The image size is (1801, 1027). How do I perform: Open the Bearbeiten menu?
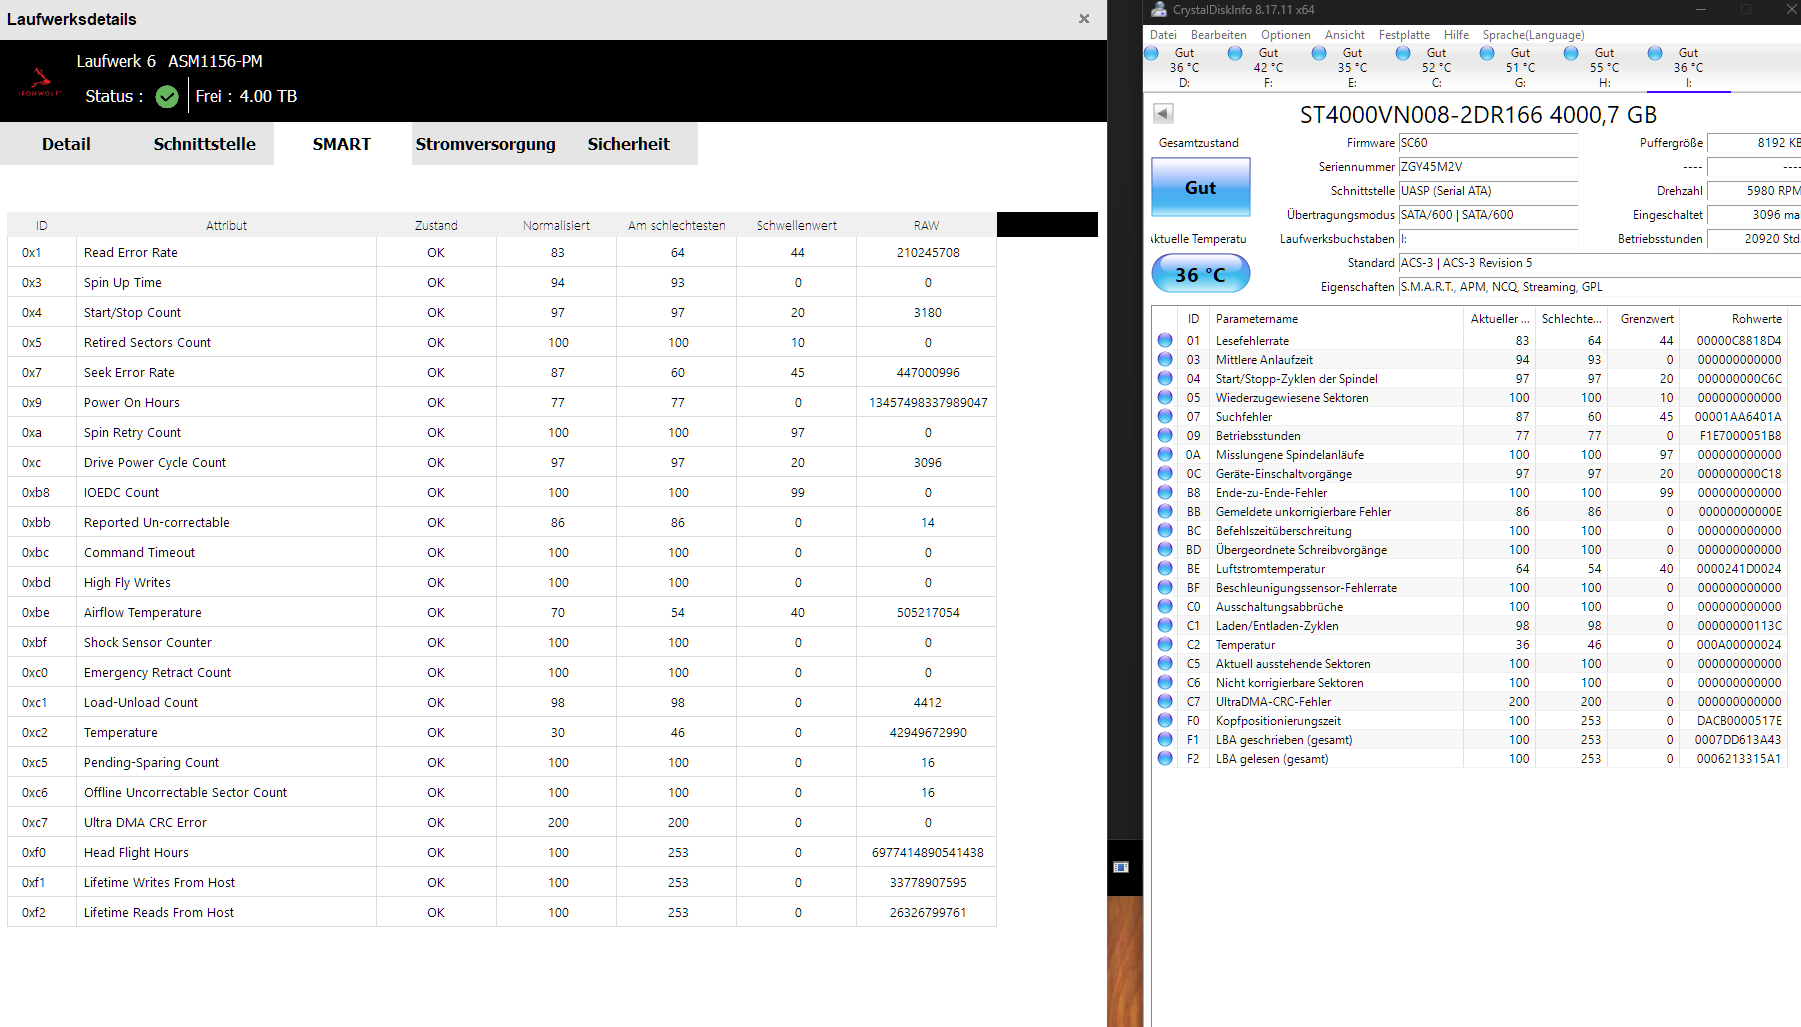(1218, 35)
